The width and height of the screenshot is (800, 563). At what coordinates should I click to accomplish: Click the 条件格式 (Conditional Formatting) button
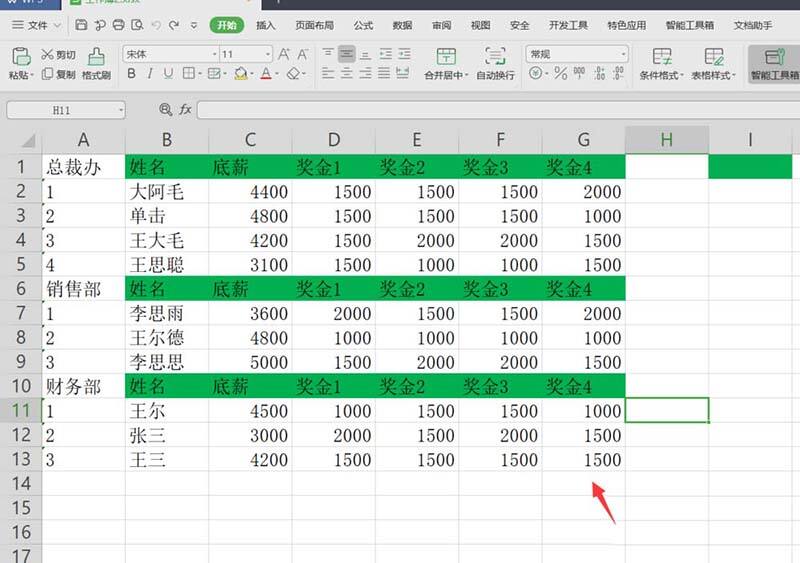[661, 63]
